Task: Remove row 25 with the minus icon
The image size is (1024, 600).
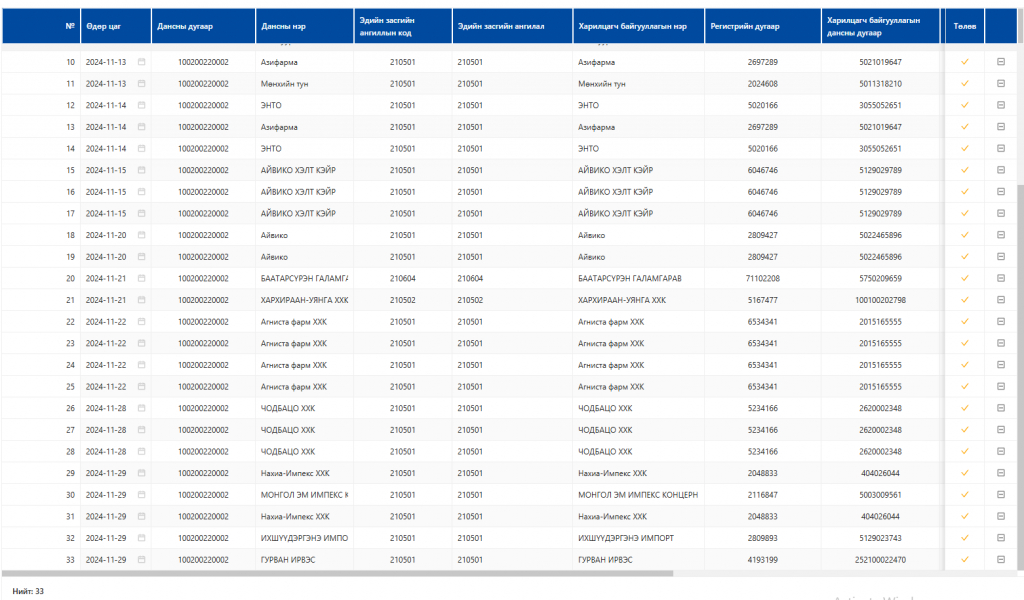Action: pos(1000,387)
